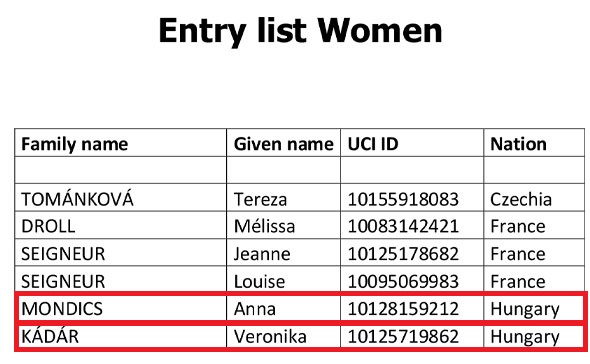Select UCI ID 10128159212

tap(403, 309)
